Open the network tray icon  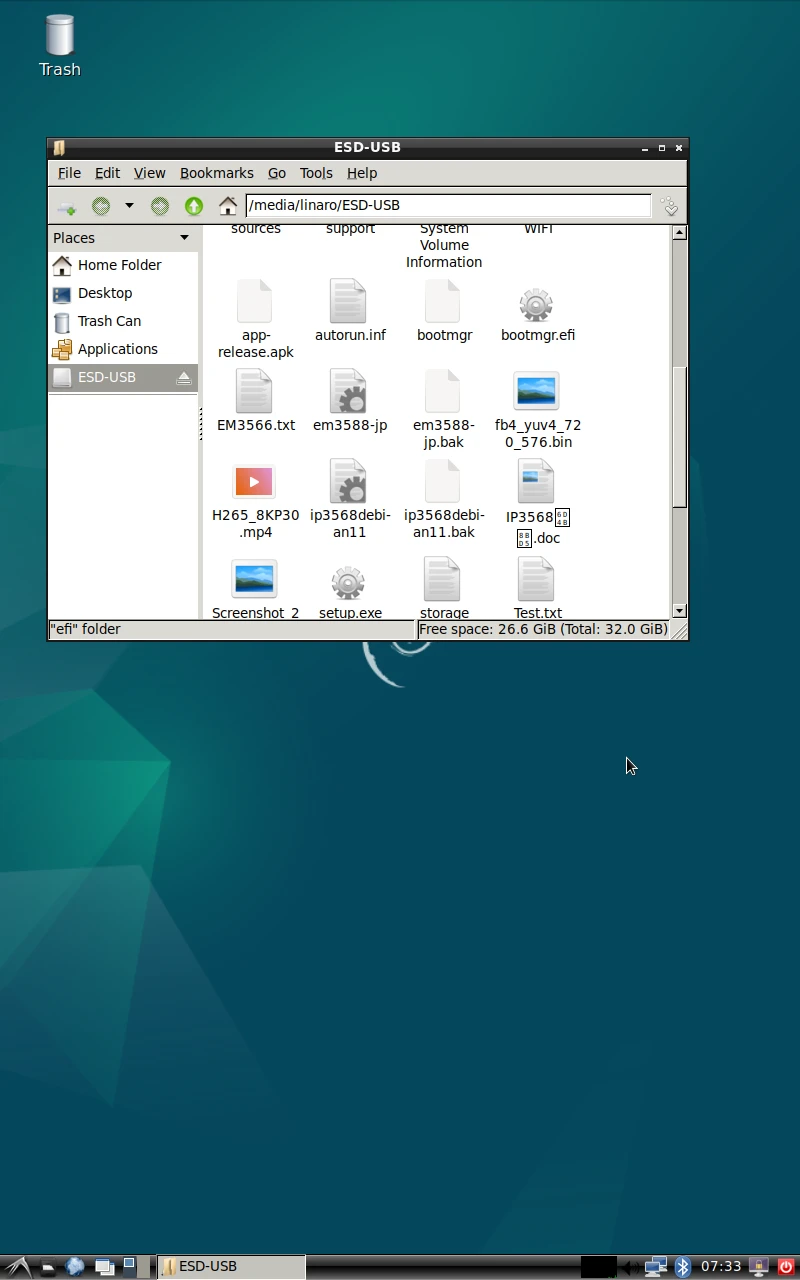[x=656, y=1267]
